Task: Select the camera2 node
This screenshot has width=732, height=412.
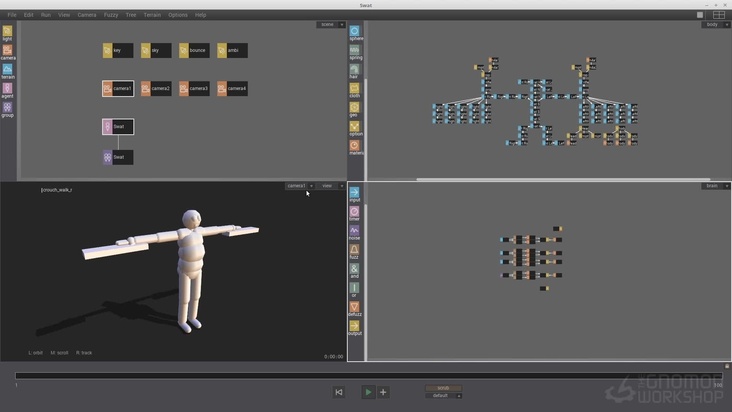Action: click(156, 89)
